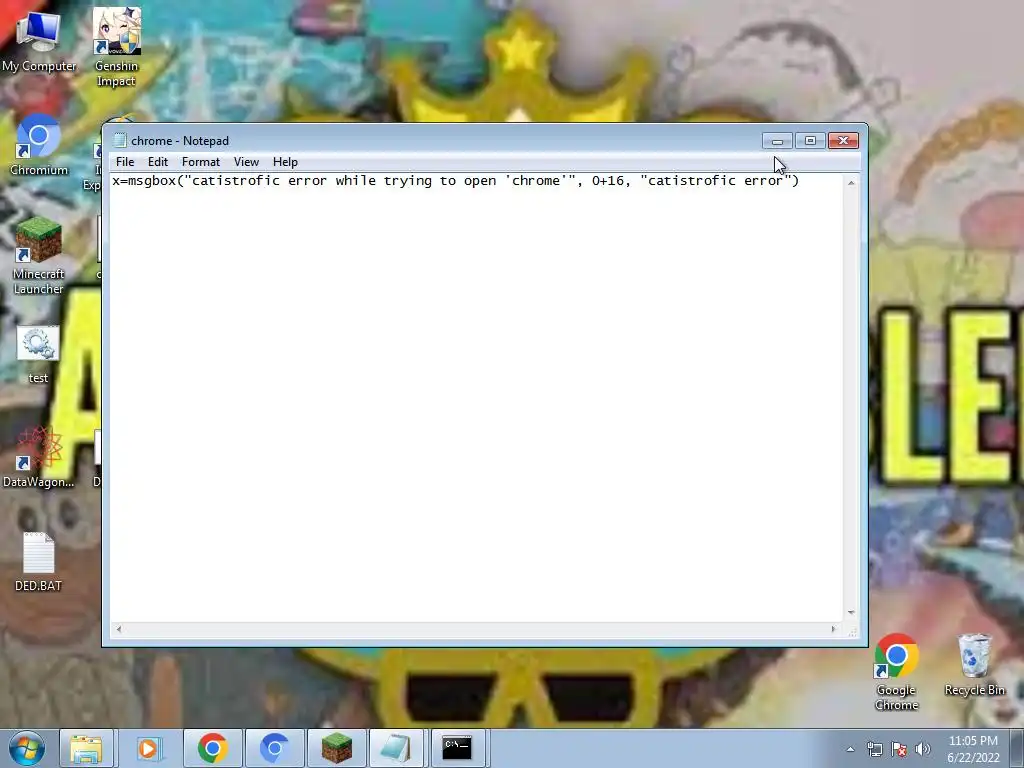Screen dimensions: 1024x768
Task: Select the DataWagon desktop shortcut
Action: coord(39,457)
